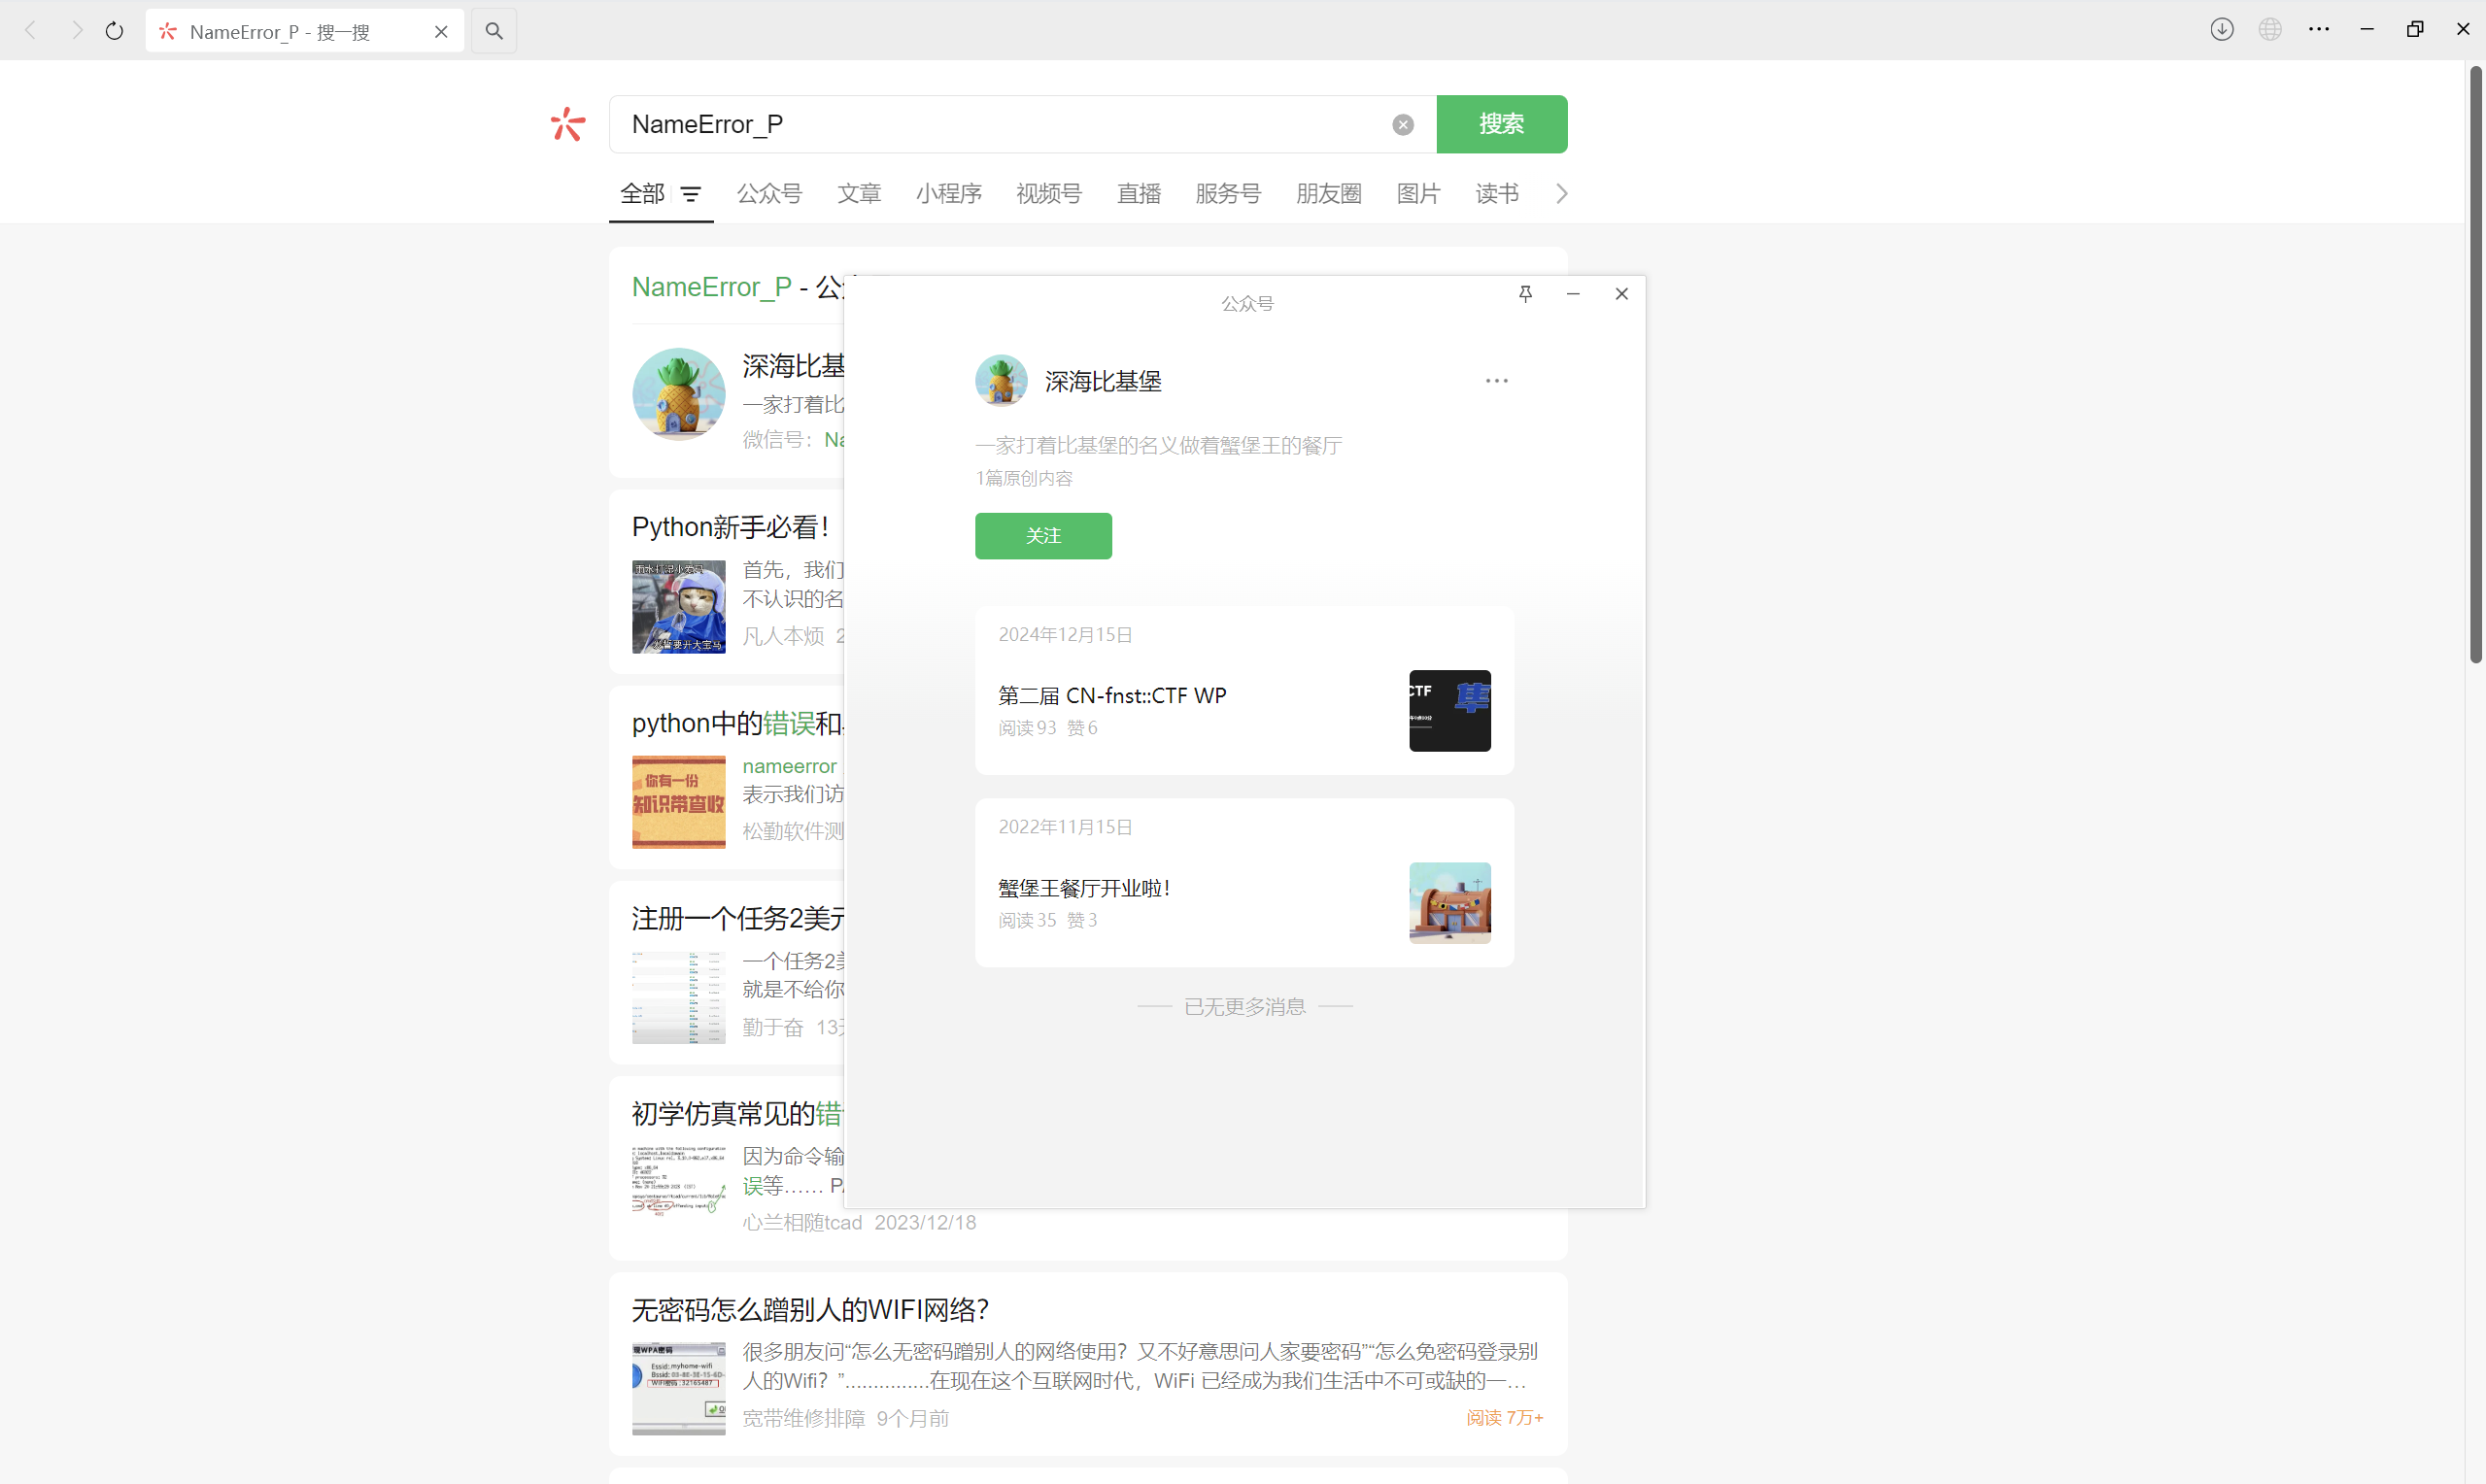Open the 注册一个任务2美元 result
The width and height of the screenshot is (2486, 1484).
[737, 919]
